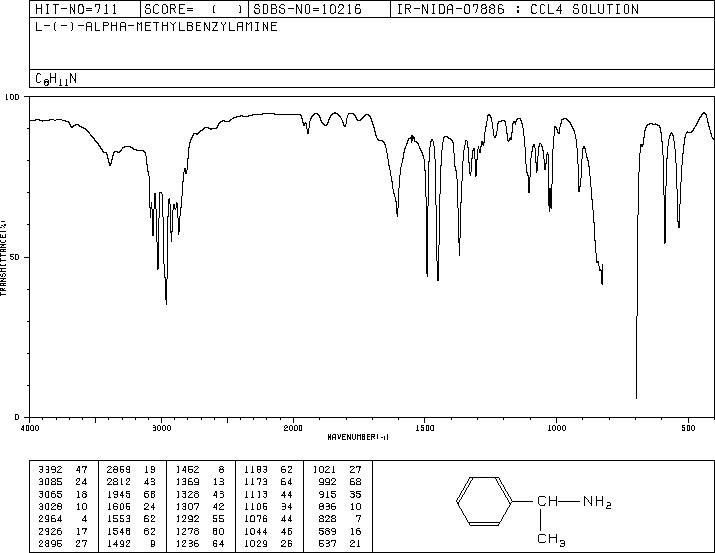Click the 1500 wavenumber axis label

pyautogui.click(x=425, y=428)
